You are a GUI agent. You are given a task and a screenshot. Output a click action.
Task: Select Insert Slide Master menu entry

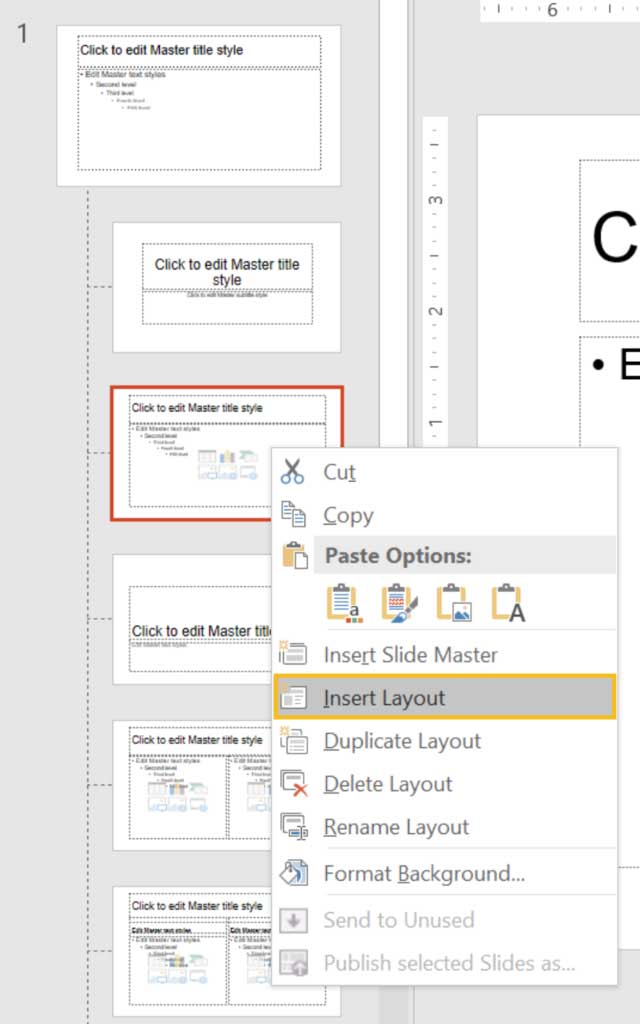click(x=445, y=654)
